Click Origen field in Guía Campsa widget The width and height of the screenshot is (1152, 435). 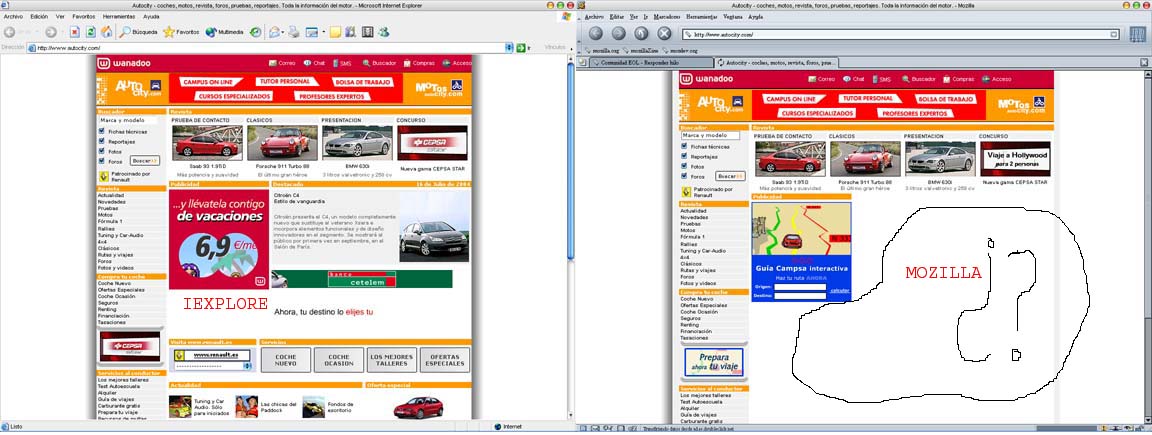tap(799, 287)
